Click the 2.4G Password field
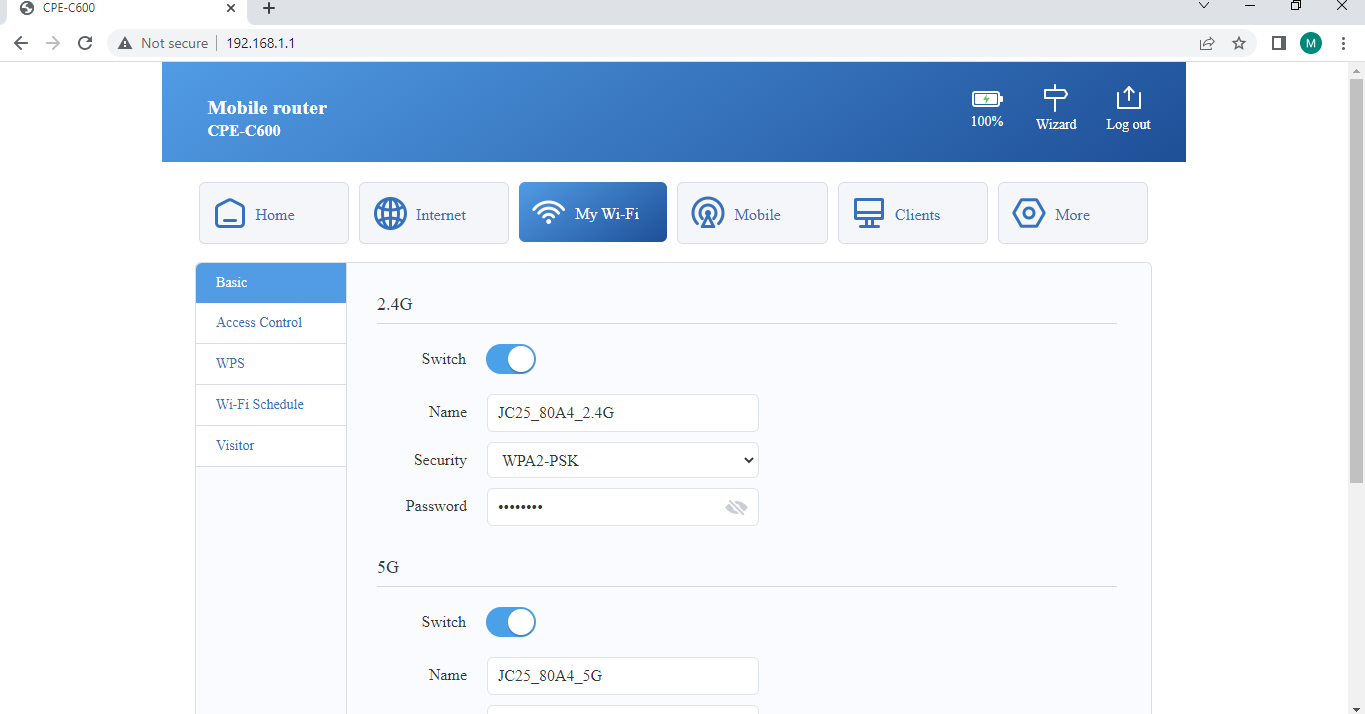 coord(622,507)
